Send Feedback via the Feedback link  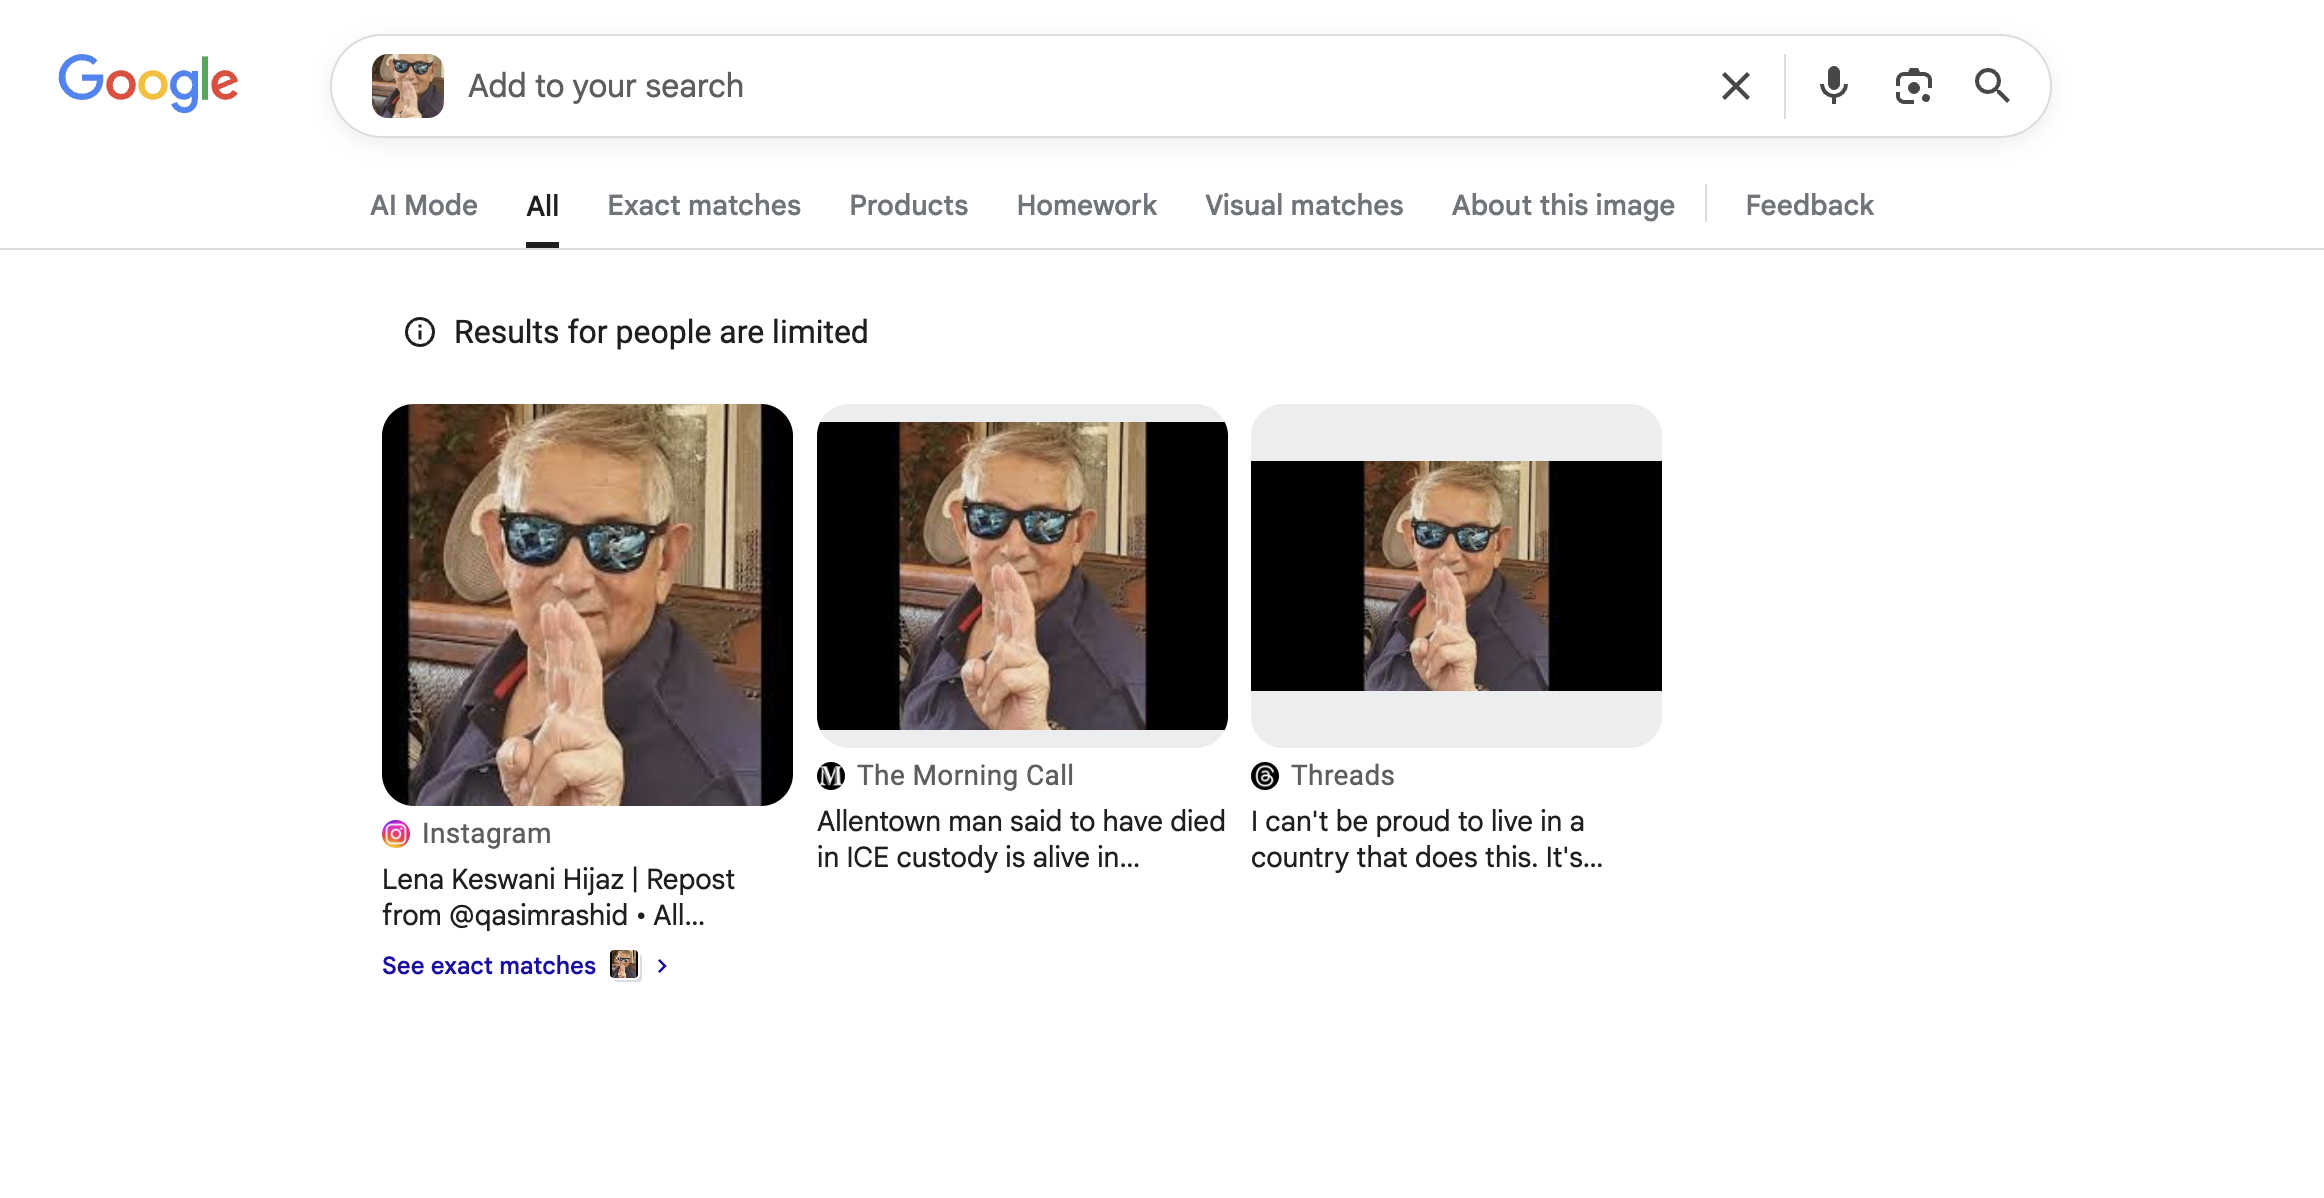pyautogui.click(x=1809, y=205)
